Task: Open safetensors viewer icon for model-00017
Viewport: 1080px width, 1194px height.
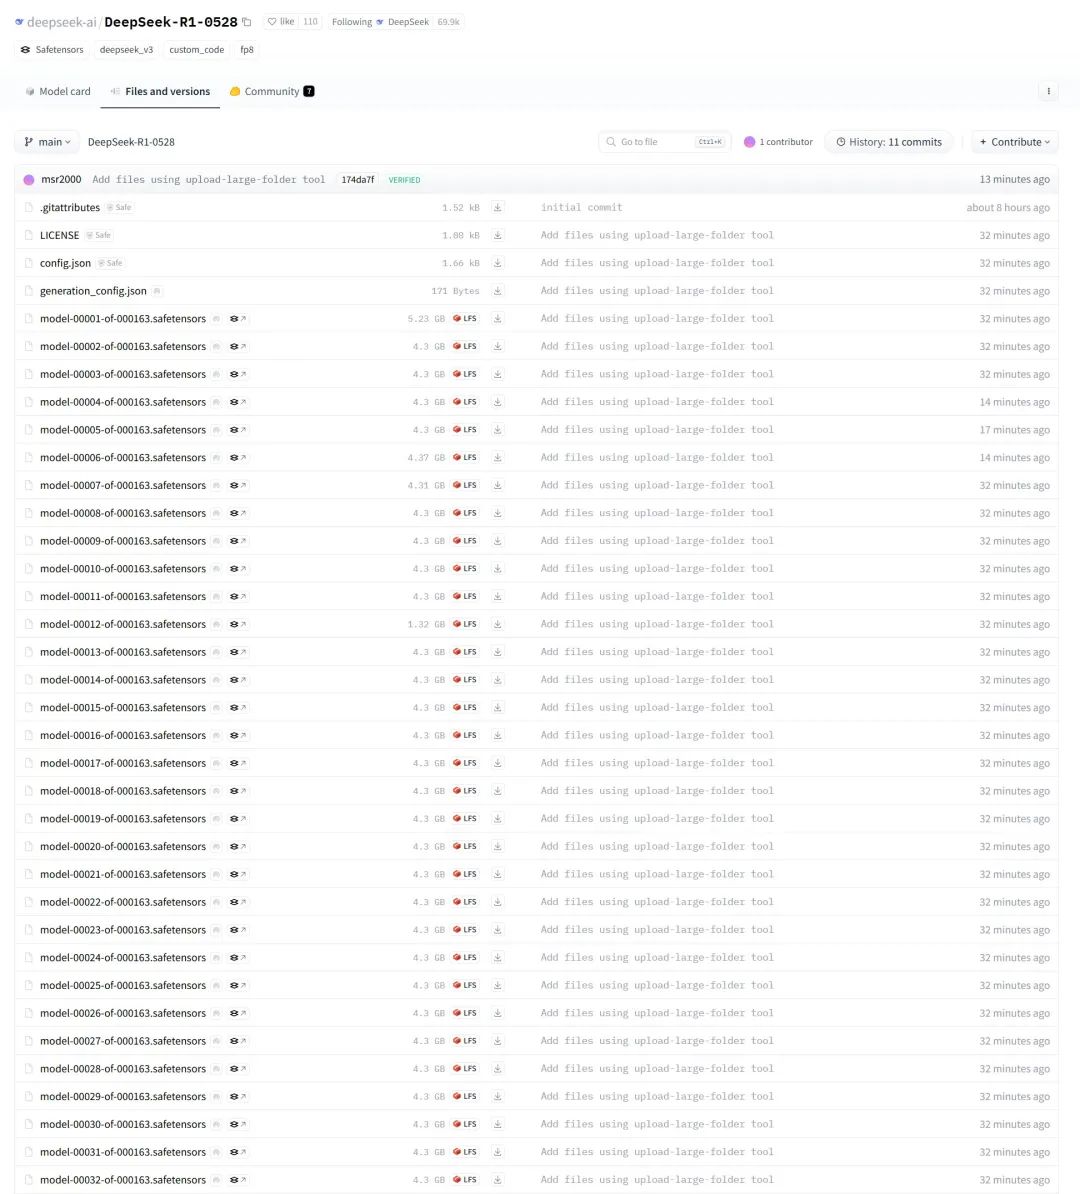Action: point(238,763)
